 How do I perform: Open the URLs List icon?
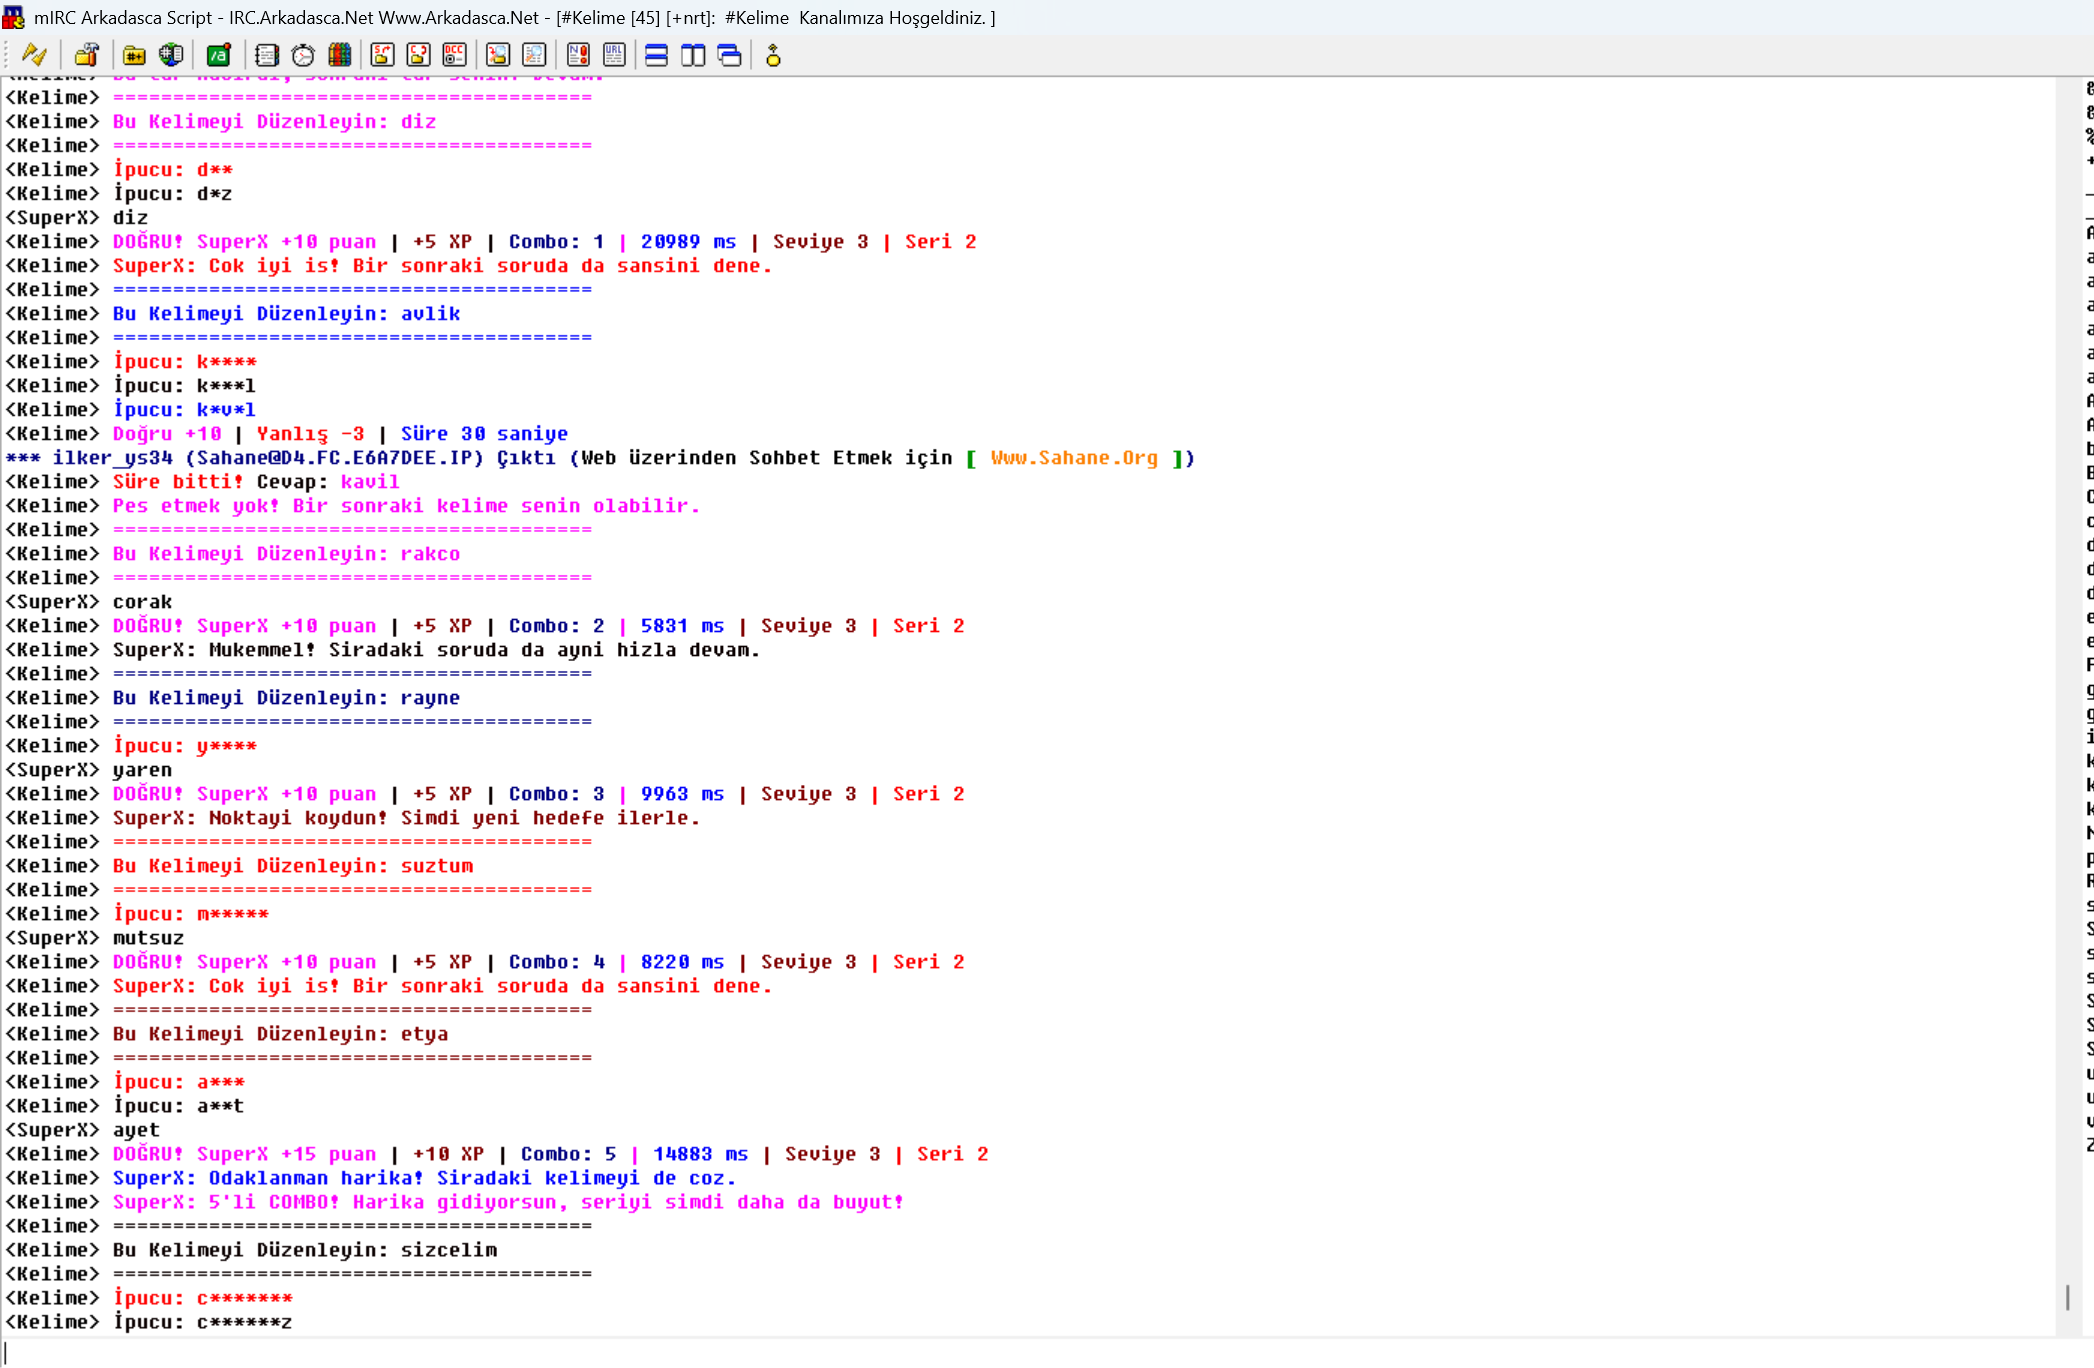coord(614,55)
